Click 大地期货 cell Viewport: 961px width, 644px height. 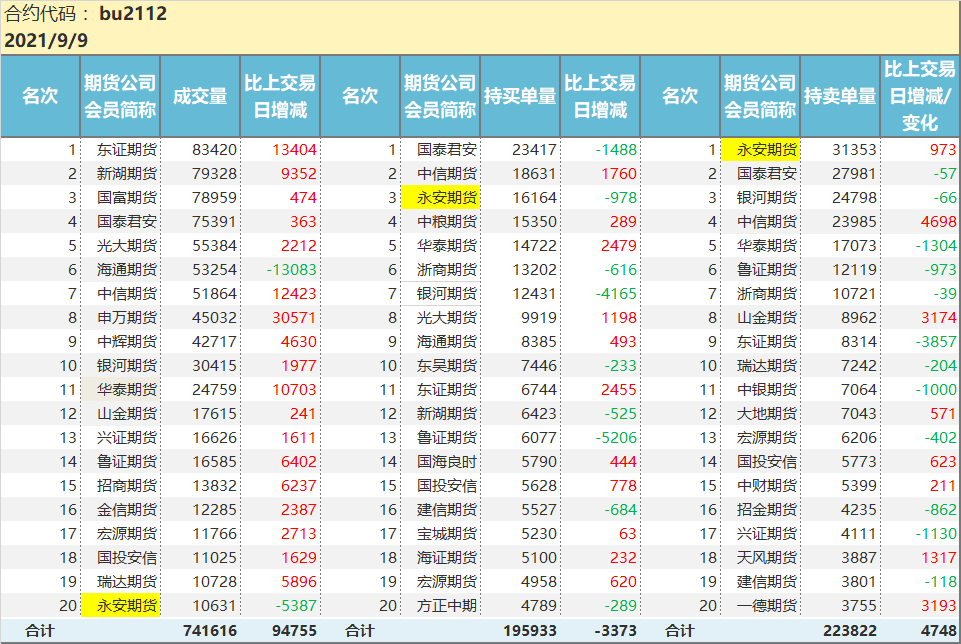(x=766, y=414)
